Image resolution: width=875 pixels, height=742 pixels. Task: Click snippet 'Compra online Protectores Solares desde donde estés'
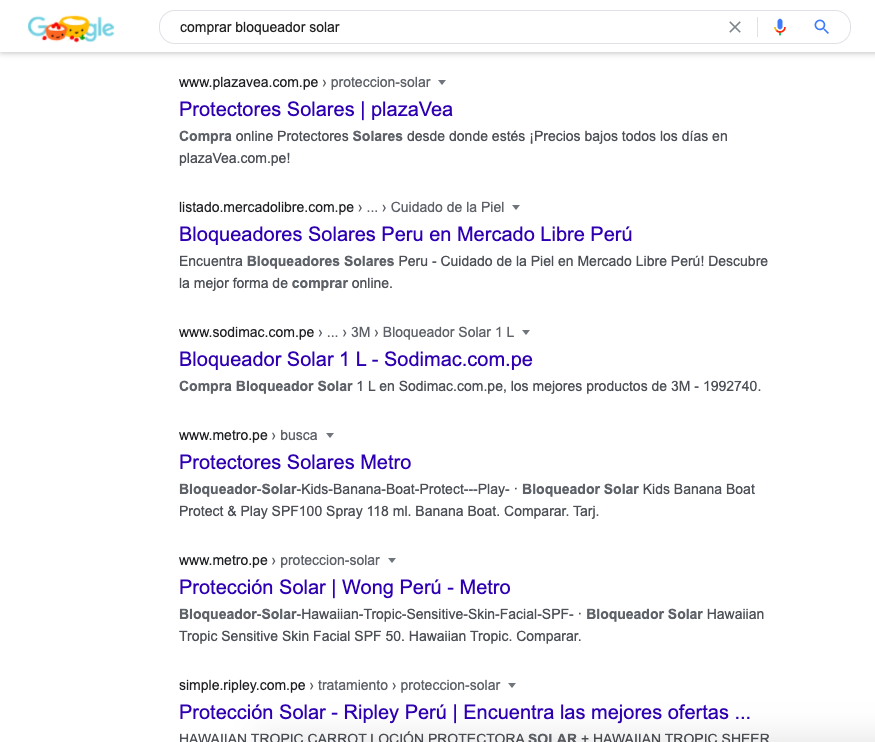coord(453,147)
